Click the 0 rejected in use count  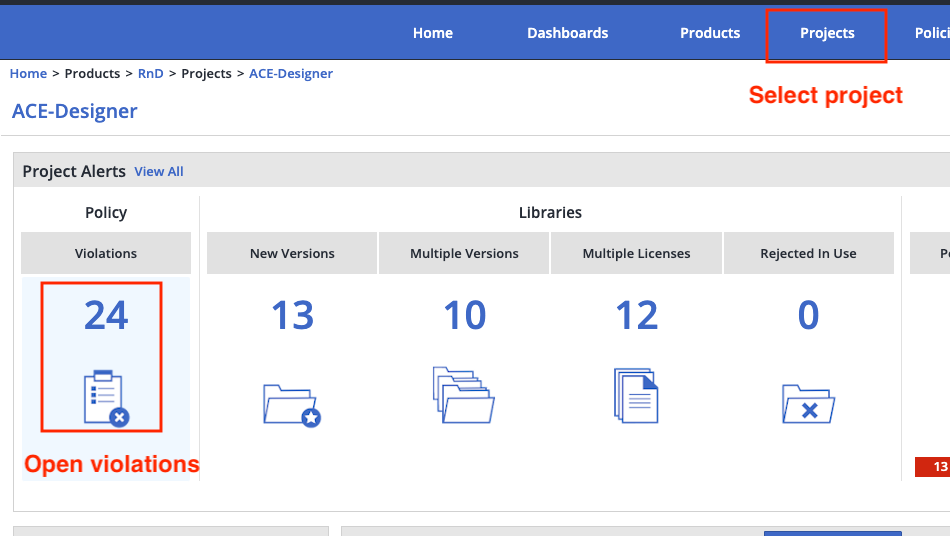808,316
